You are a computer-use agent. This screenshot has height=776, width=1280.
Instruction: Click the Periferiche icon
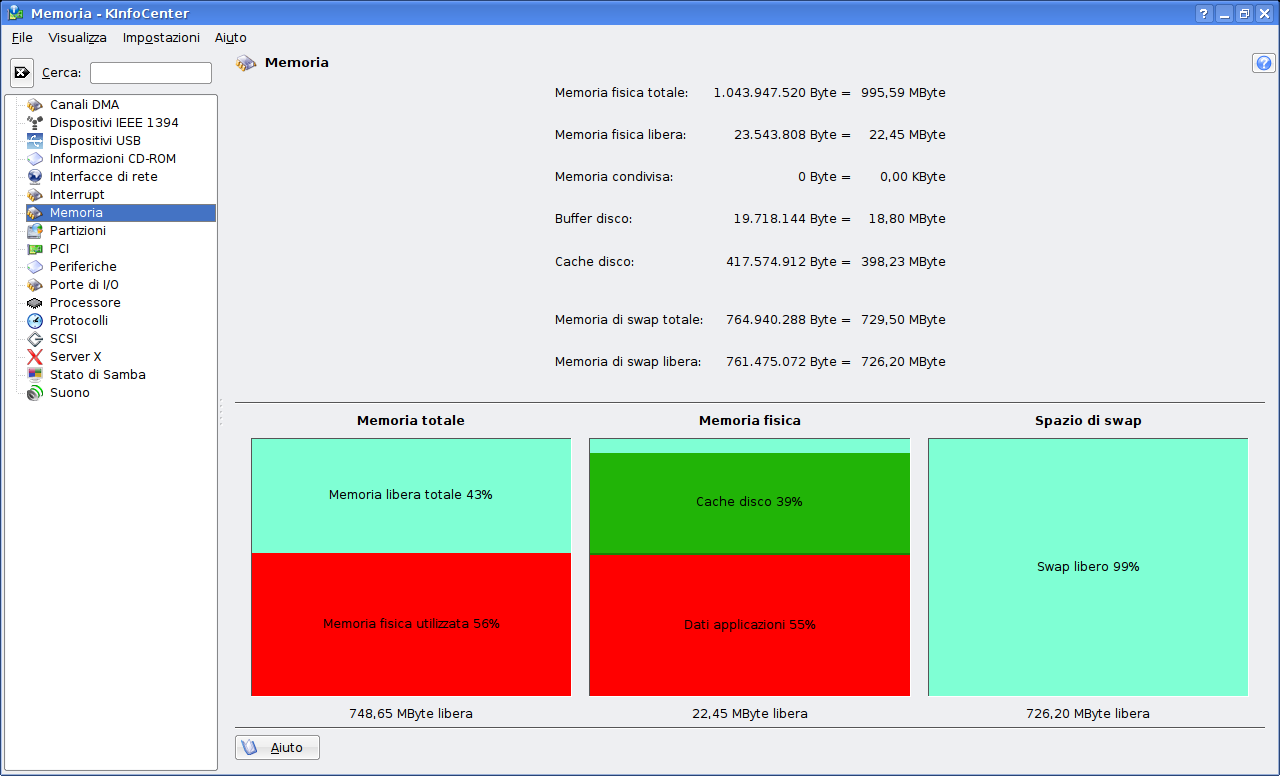[x=35, y=267]
